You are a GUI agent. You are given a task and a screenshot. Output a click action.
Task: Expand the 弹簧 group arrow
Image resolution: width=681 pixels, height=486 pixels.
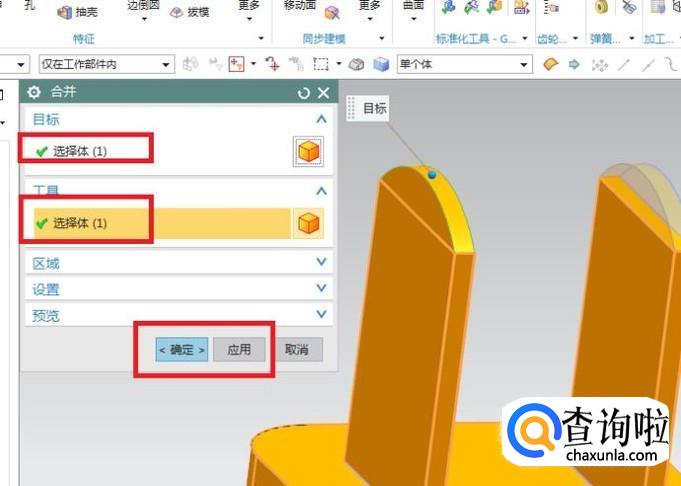click(x=632, y=39)
